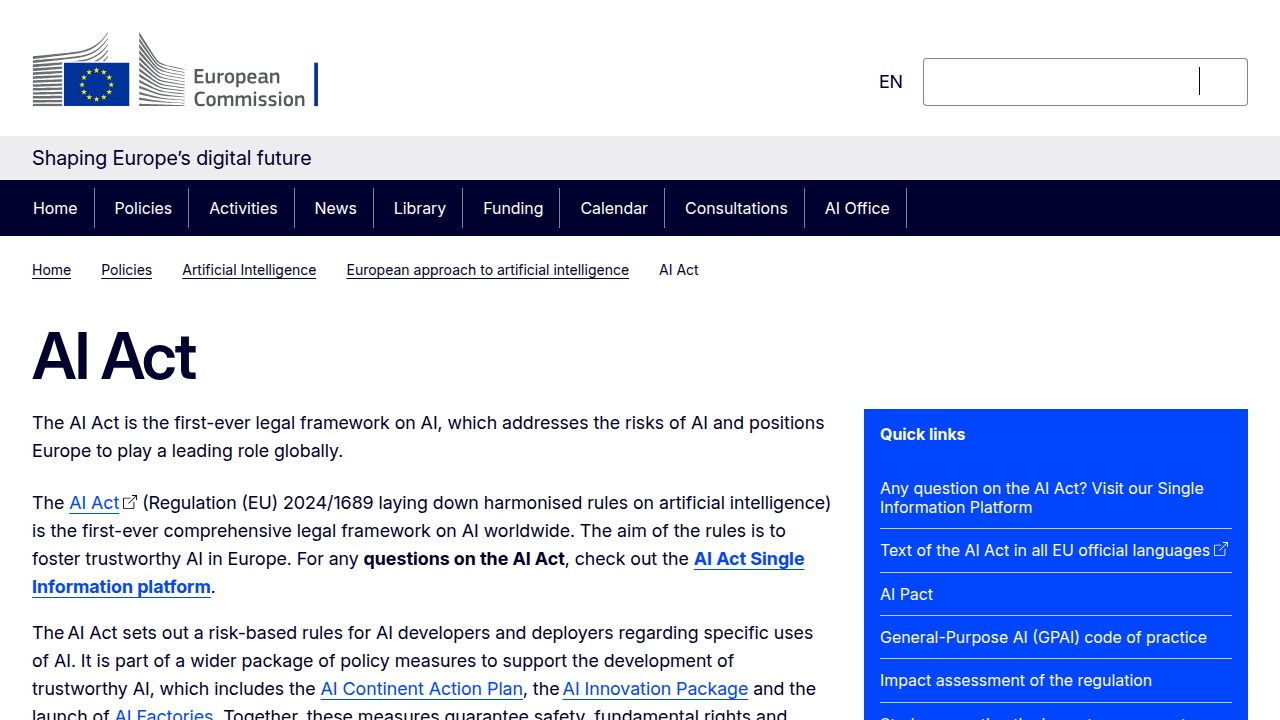This screenshot has height=720, width=1280.
Task: Open the AI Innovation Package link
Action: coord(655,689)
